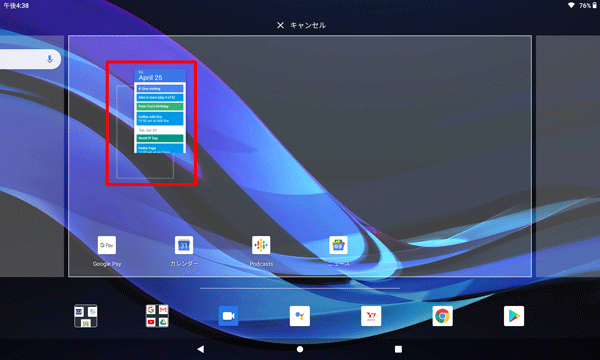Tap the Android back navigation button
The height and width of the screenshot is (360, 600).
point(201,349)
